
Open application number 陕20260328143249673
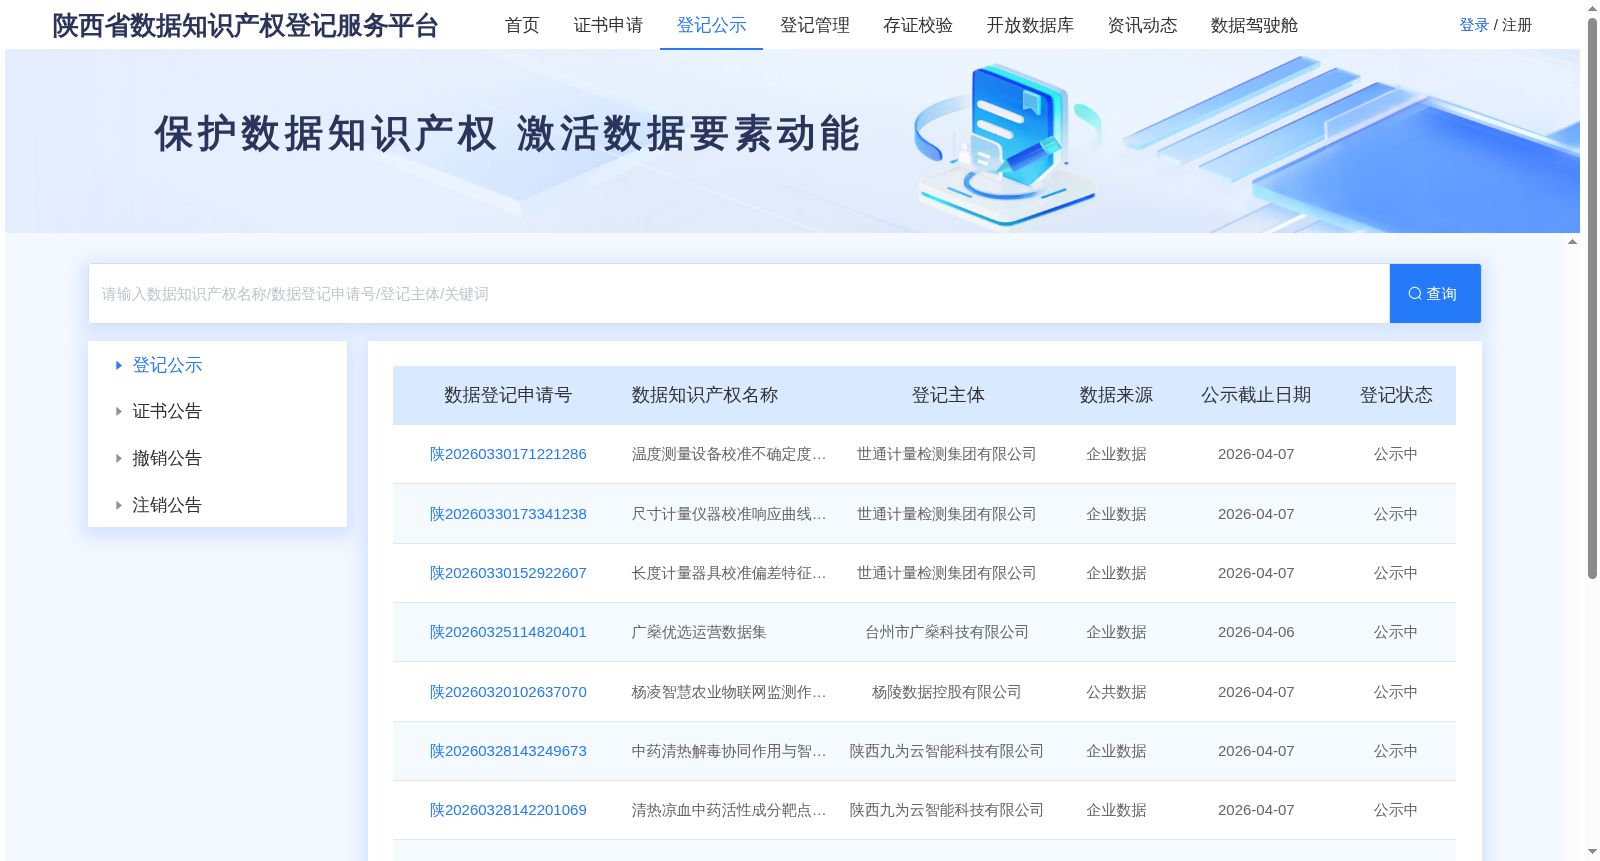[508, 751]
